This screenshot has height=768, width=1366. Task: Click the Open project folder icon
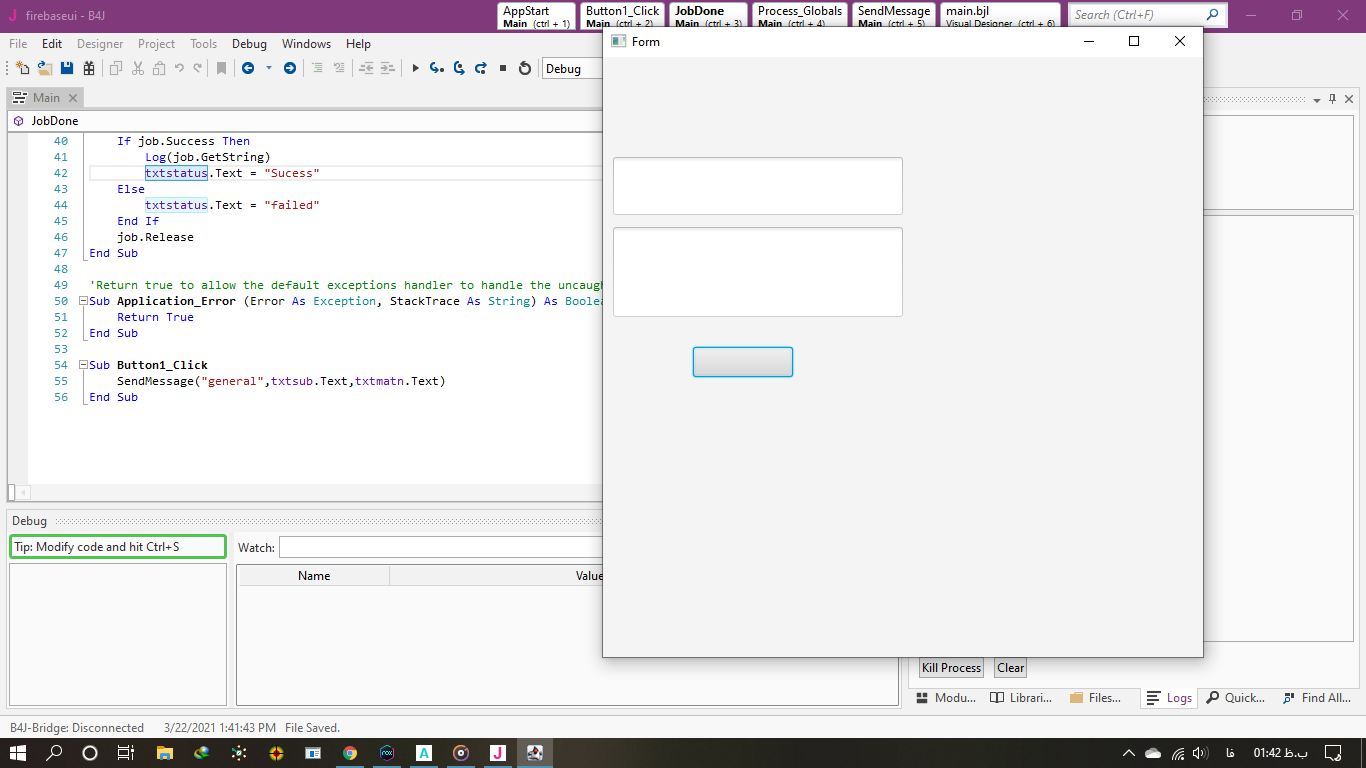(45, 68)
